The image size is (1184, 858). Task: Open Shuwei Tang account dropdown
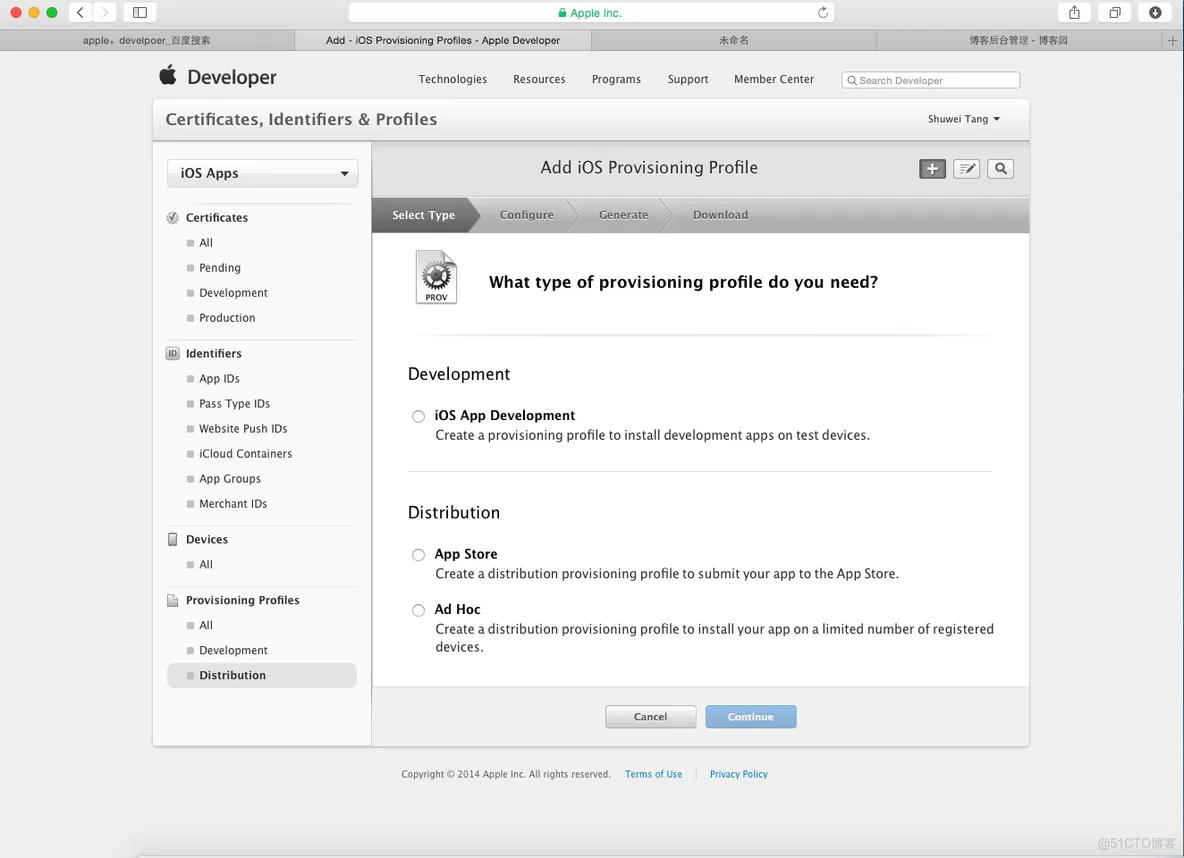(964, 119)
